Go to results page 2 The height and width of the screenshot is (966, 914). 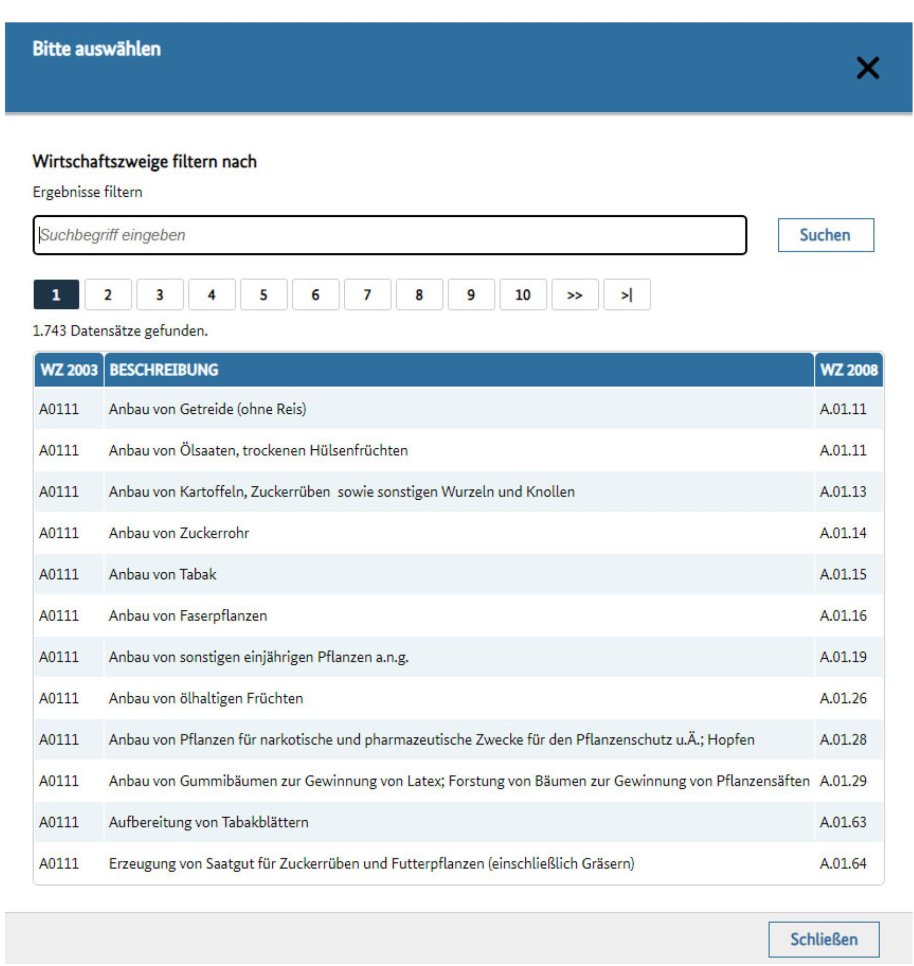pyautogui.click(x=108, y=295)
